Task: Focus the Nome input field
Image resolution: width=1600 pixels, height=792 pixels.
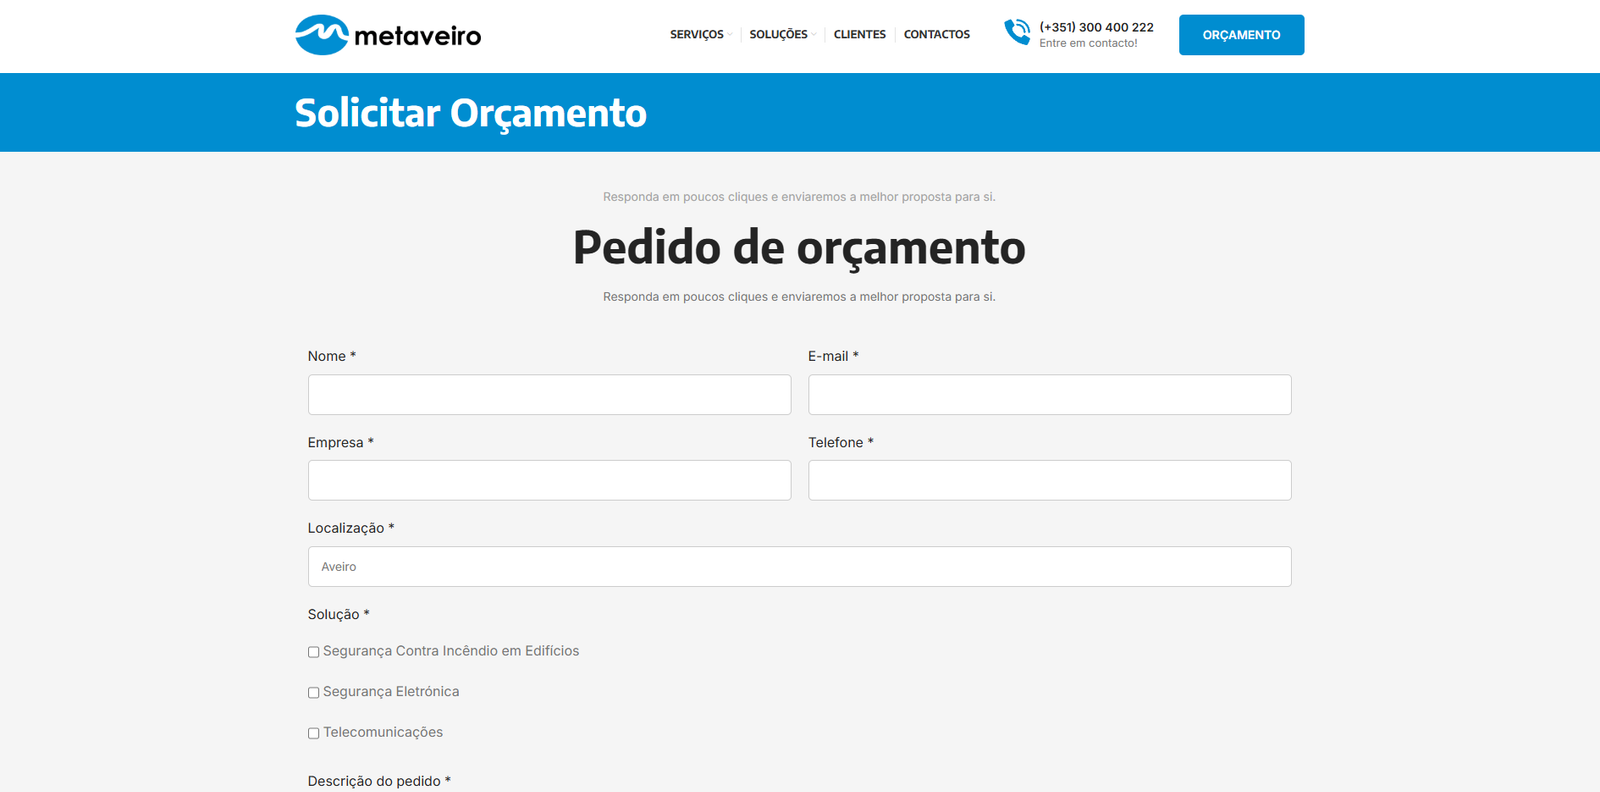Action: (x=549, y=395)
